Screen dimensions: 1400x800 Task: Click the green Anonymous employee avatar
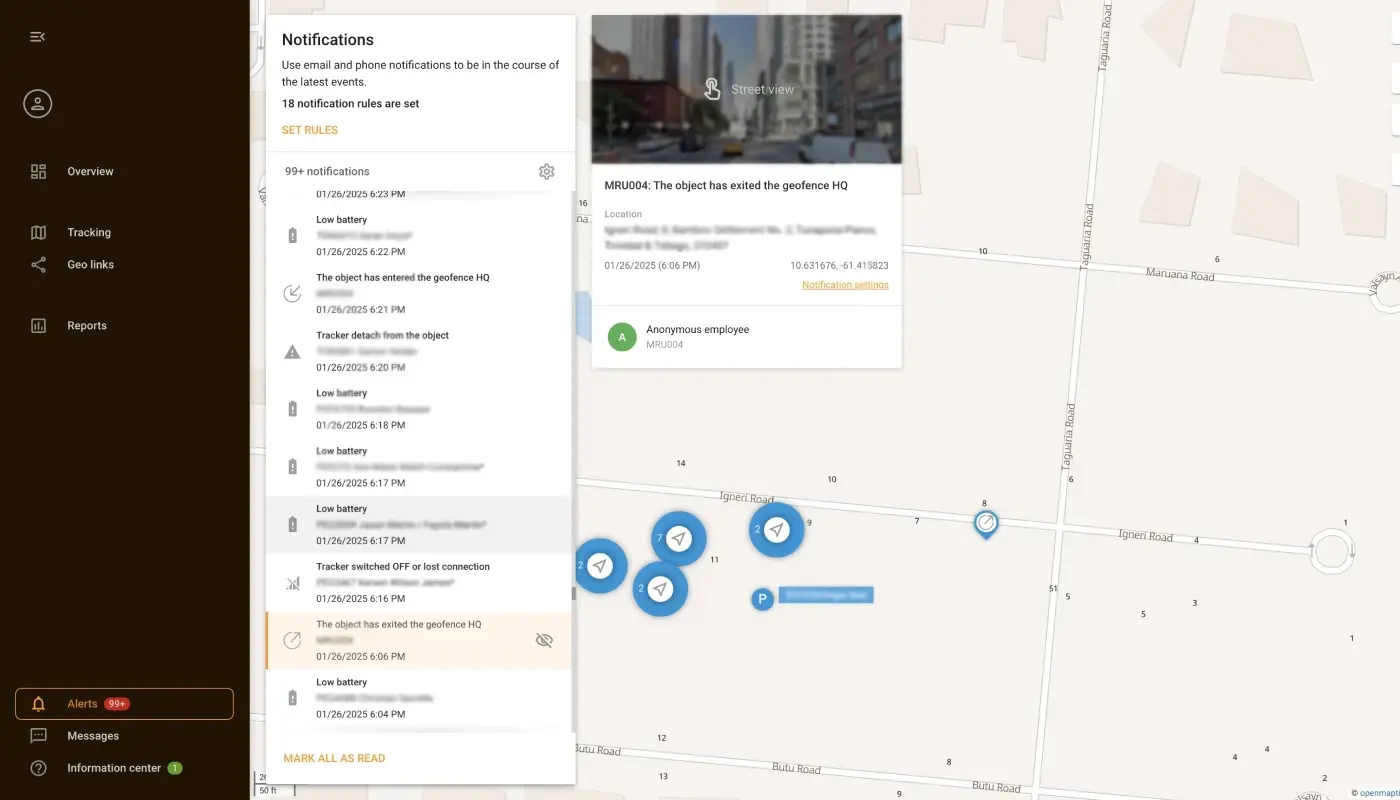(622, 337)
